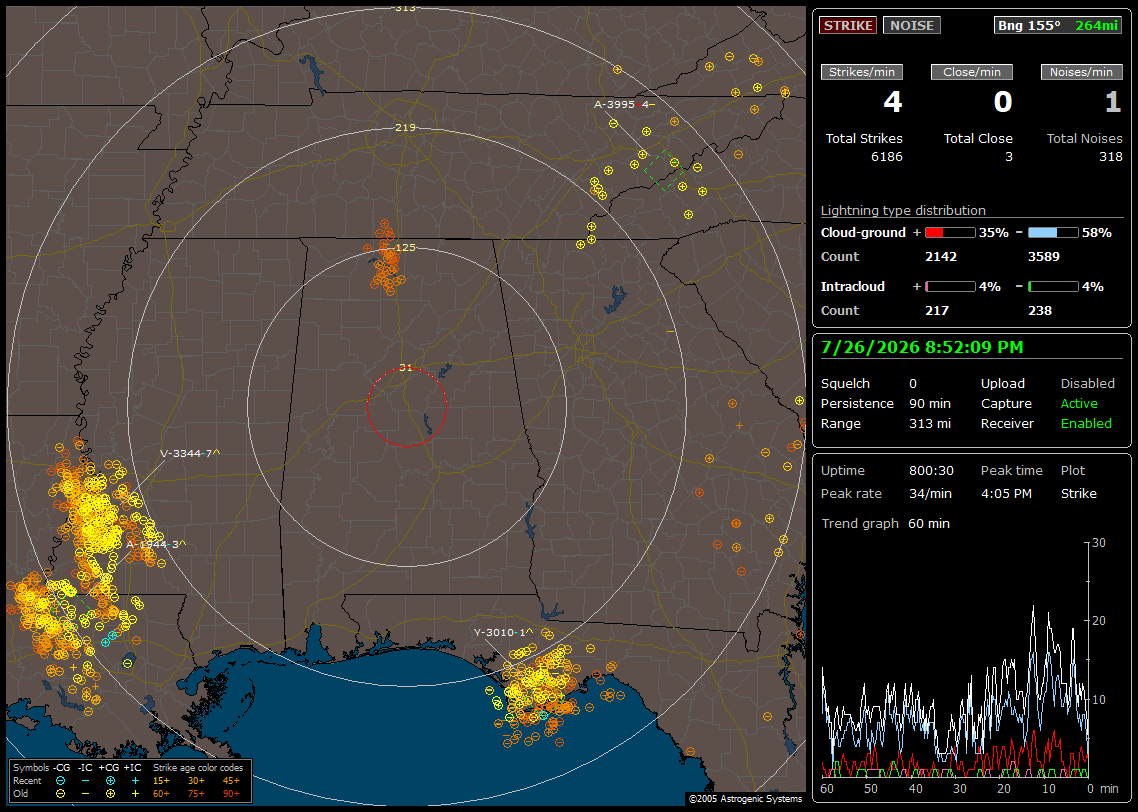Image resolution: width=1138 pixels, height=812 pixels.
Task: Click the 45+ strike age color code
Action: point(231,781)
